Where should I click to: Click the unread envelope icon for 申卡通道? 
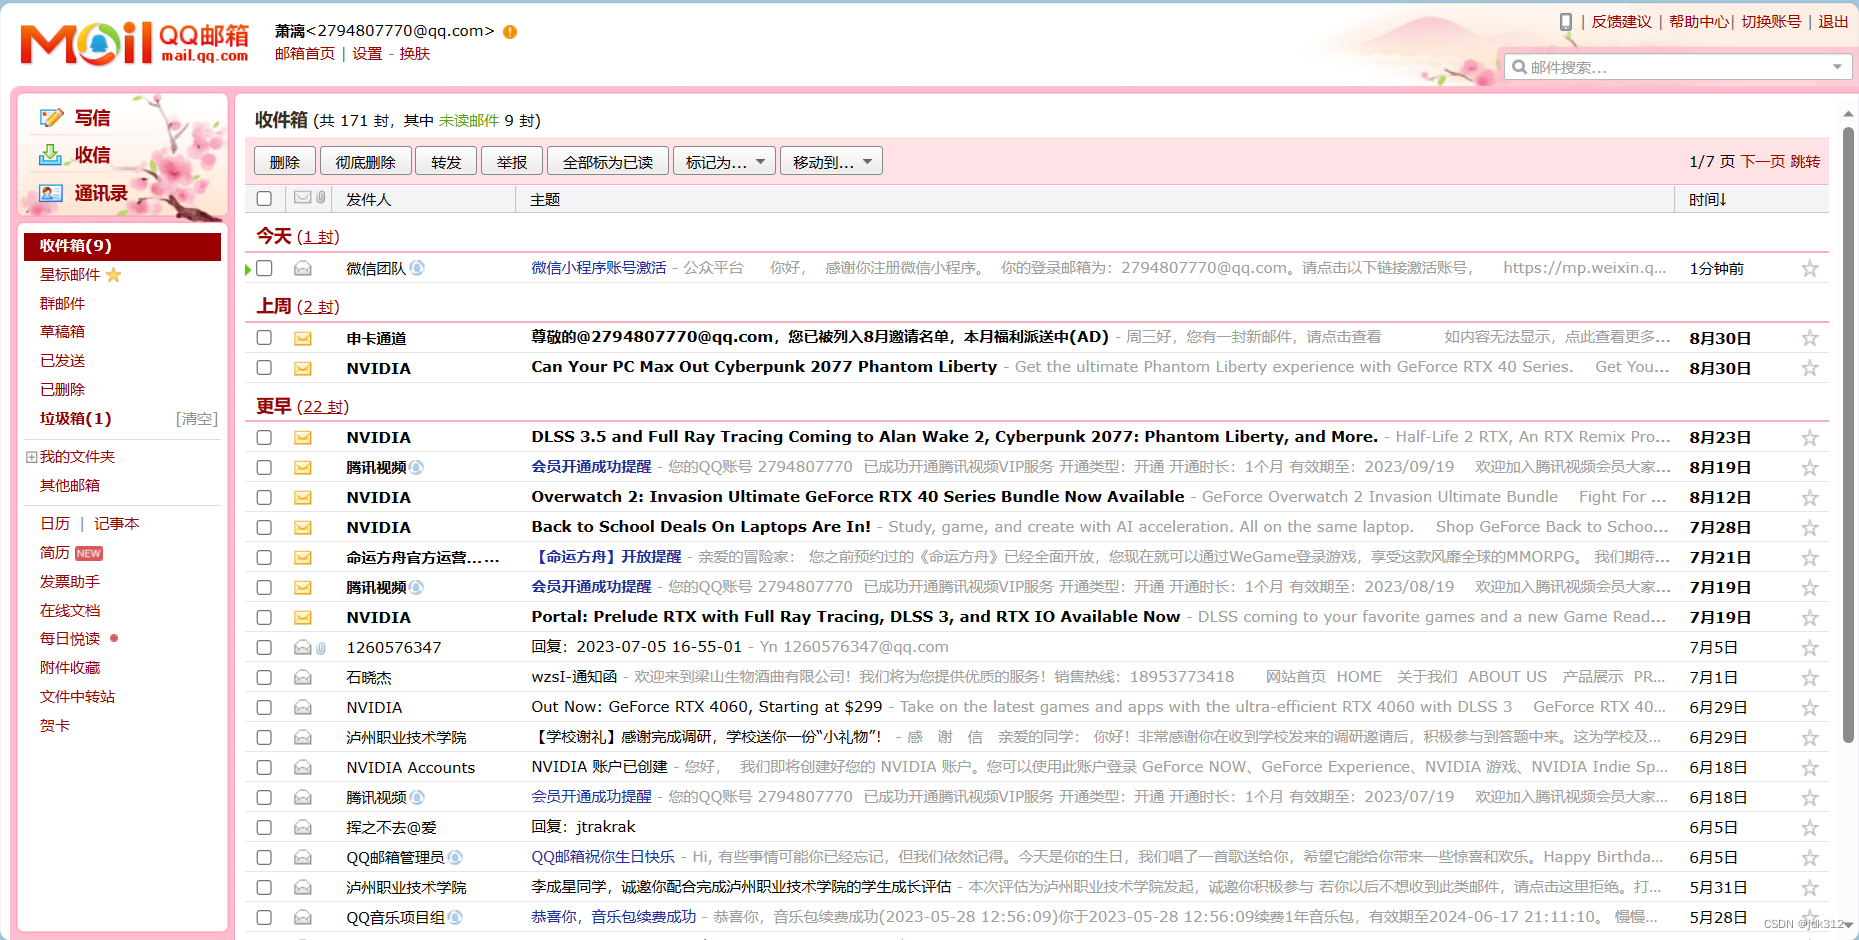tap(303, 339)
